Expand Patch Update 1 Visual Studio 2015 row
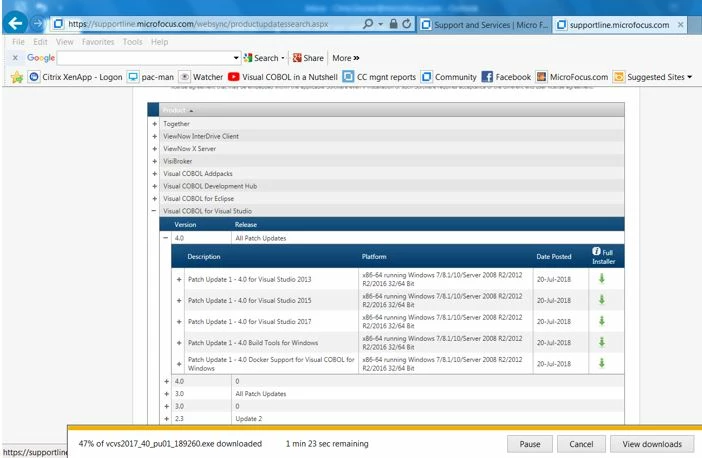The height and width of the screenshot is (458, 702). tap(179, 300)
